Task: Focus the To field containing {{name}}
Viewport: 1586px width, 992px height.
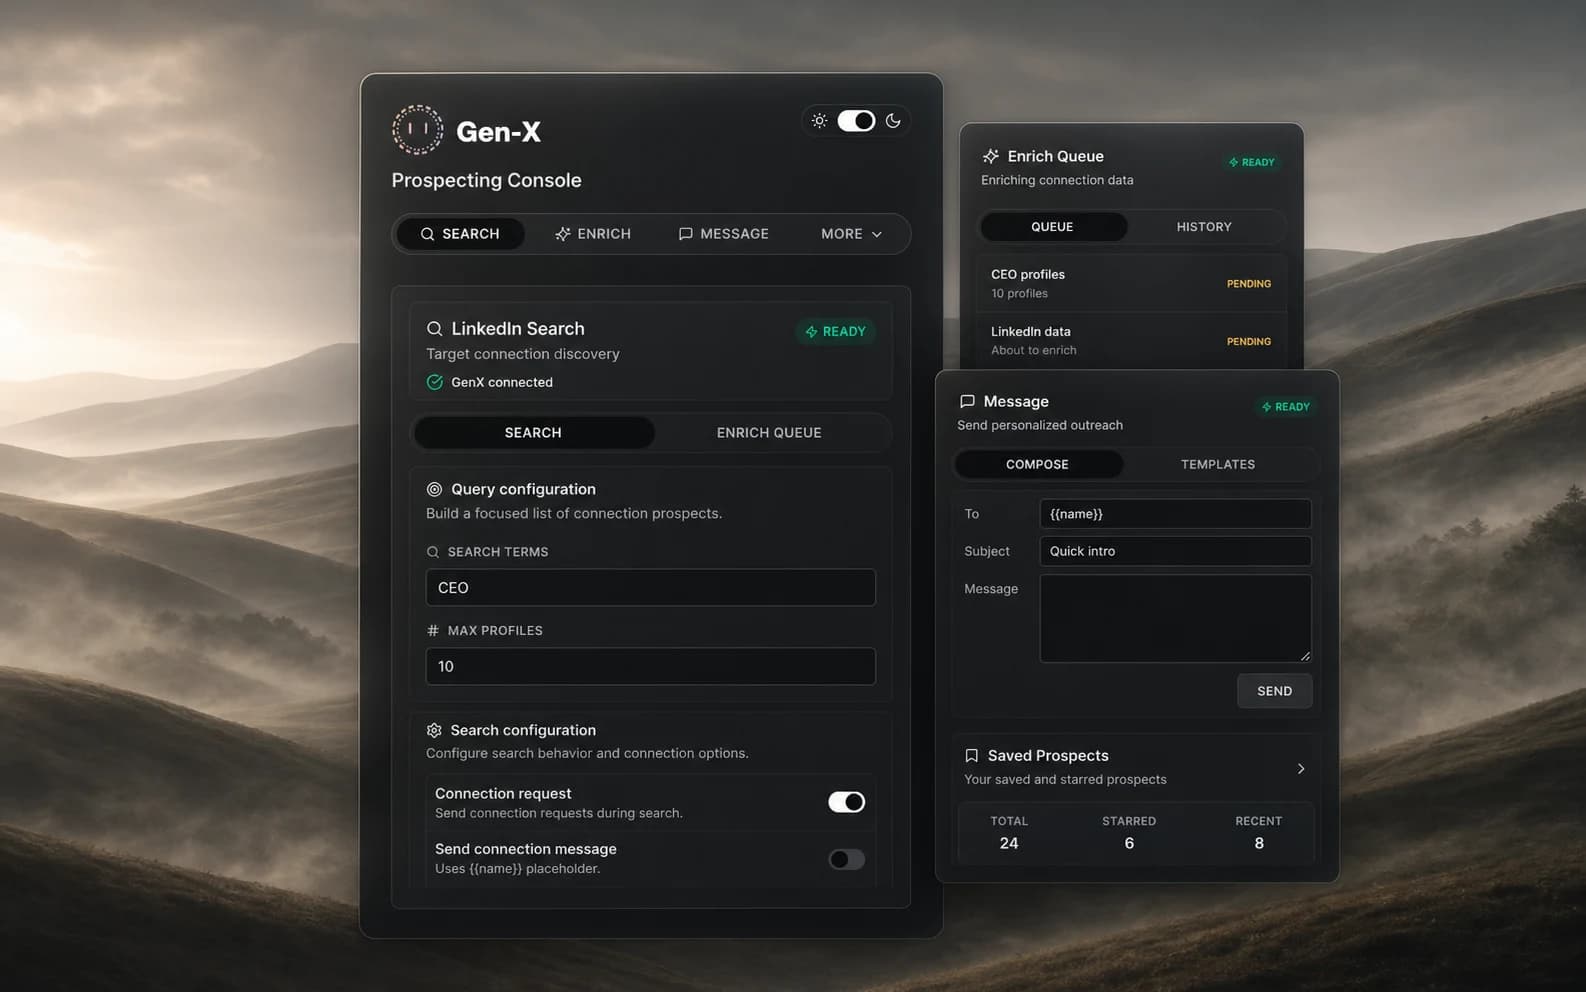Action: point(1175,514)
